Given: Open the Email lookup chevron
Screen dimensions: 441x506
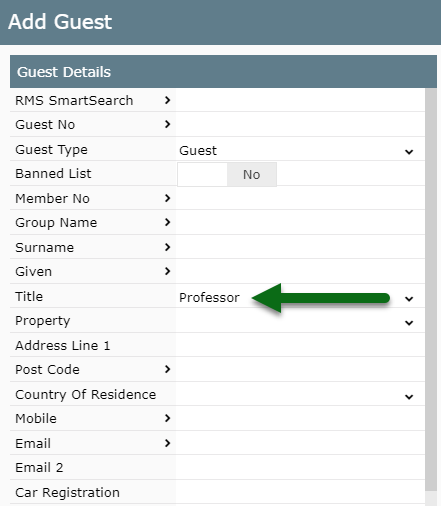Looking at the screenshot, I should click(167, 443).
